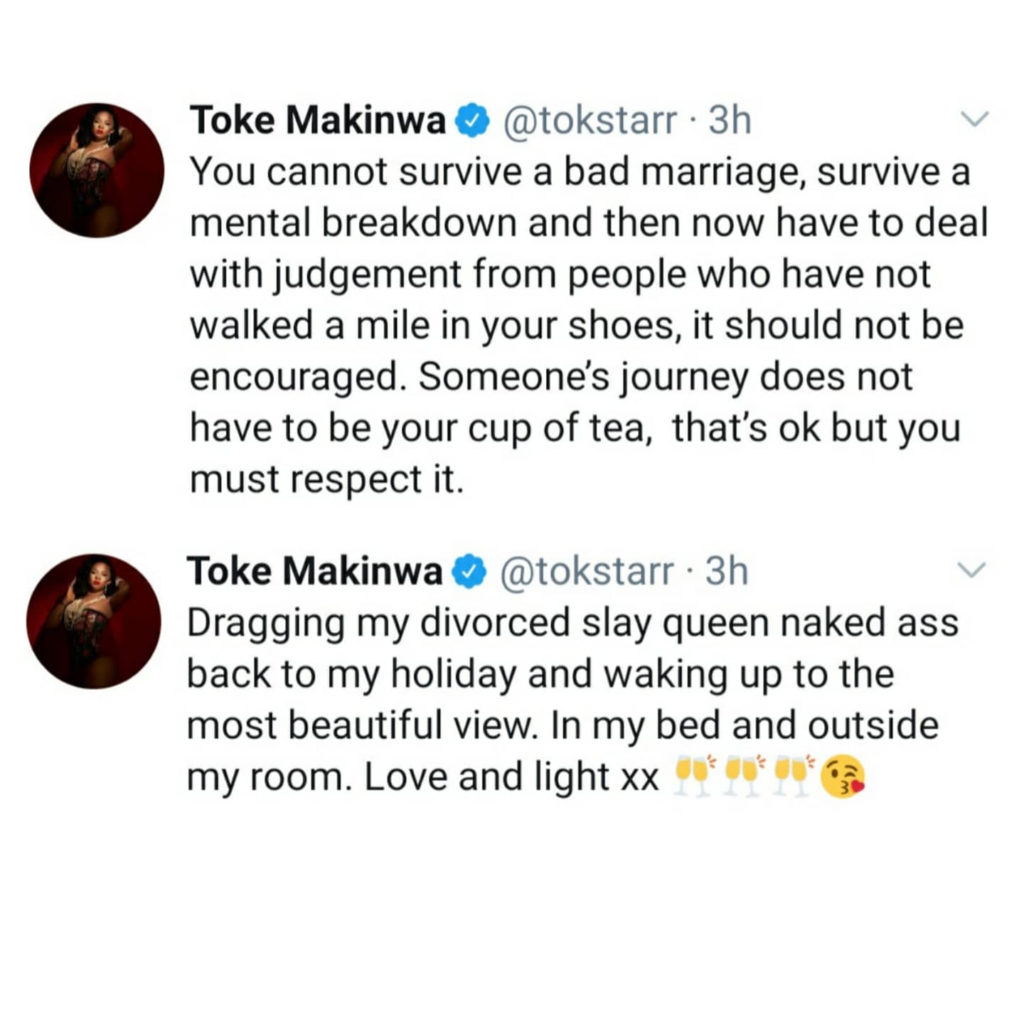Expand the options chevron on the first tweet
Viewport: 1024px width, 1024px height.
[973, 120]
